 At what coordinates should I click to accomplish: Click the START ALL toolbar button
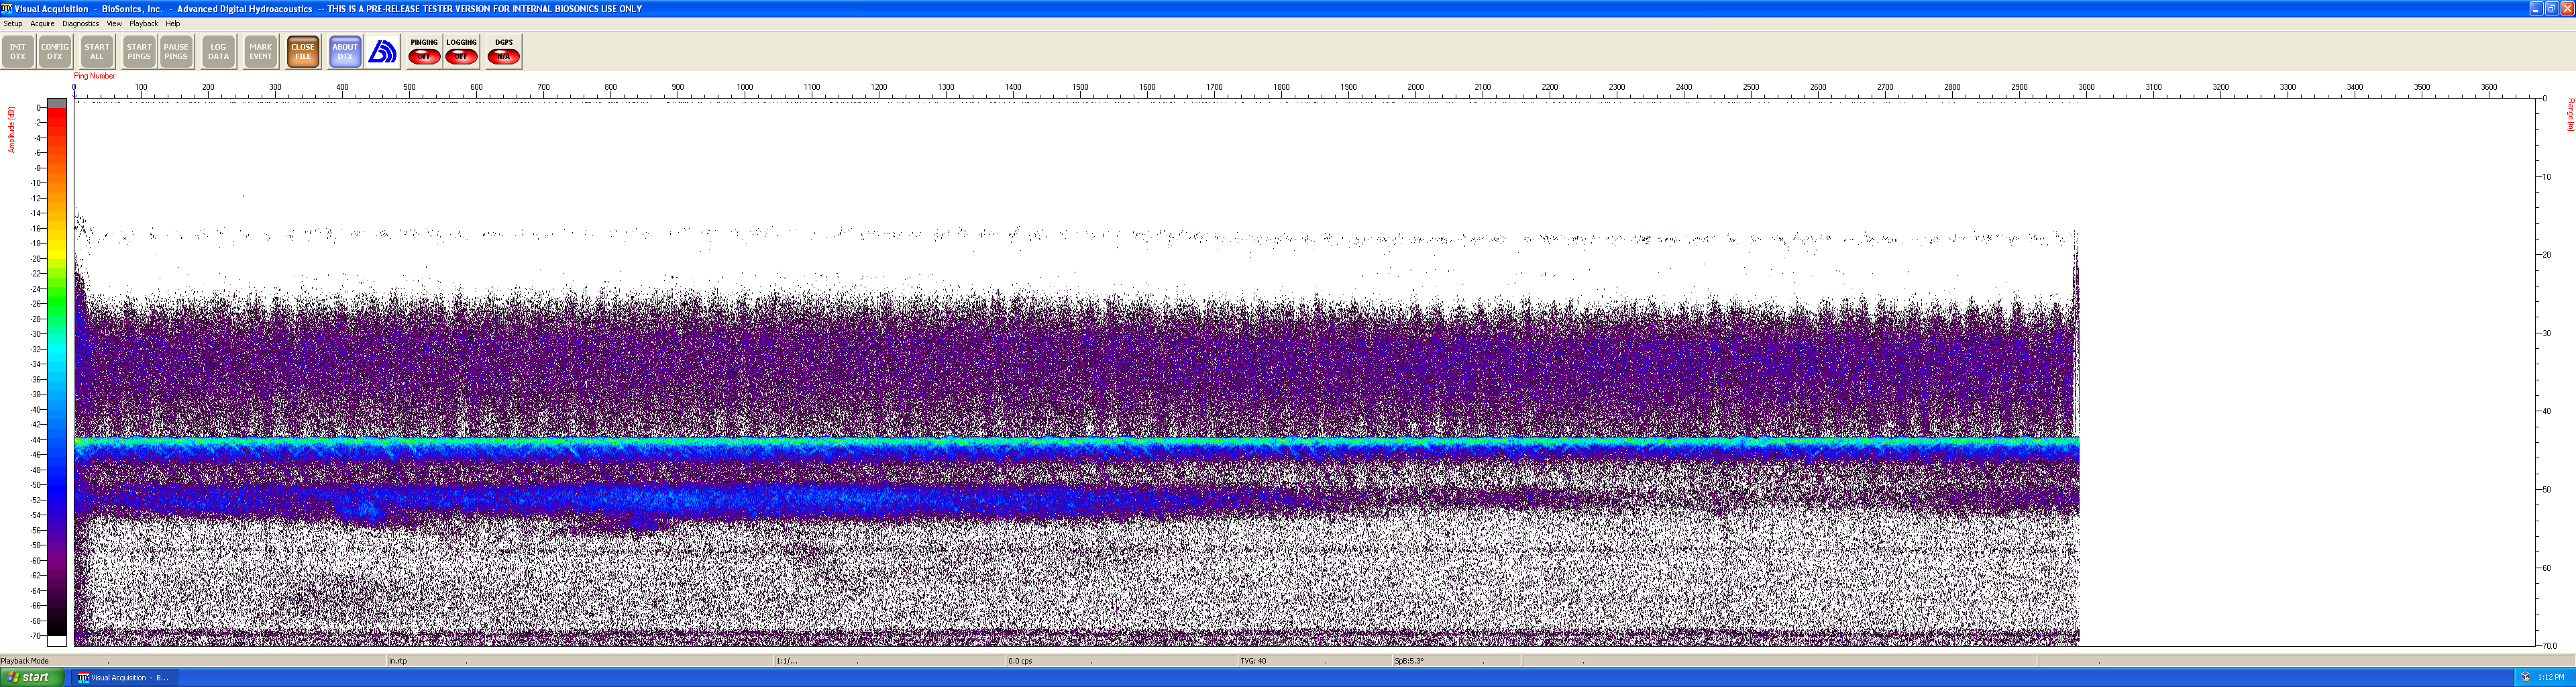[97, 51]
